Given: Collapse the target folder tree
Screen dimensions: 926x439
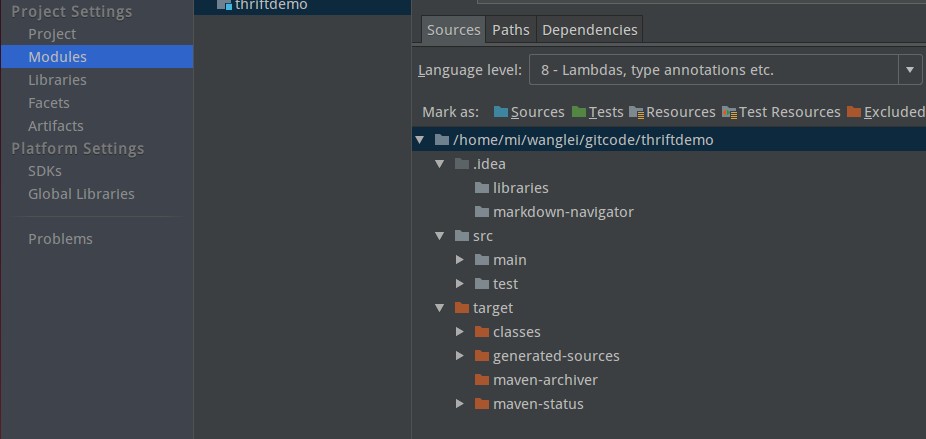Looking at the screenshot, I should (x=440, y=308).
